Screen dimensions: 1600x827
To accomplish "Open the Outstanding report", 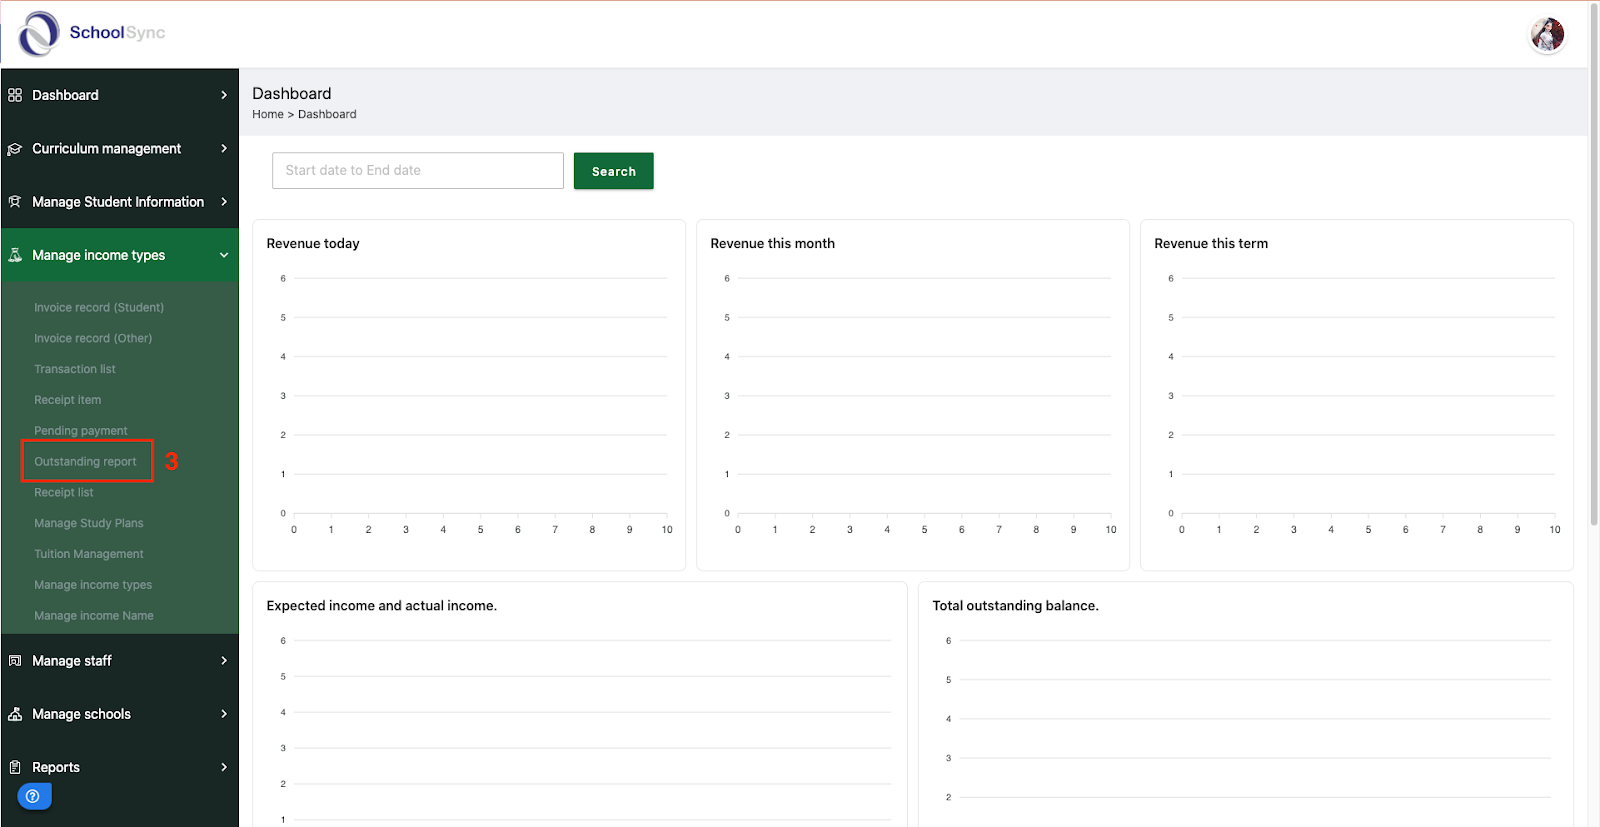I will [x=85, y=462].
